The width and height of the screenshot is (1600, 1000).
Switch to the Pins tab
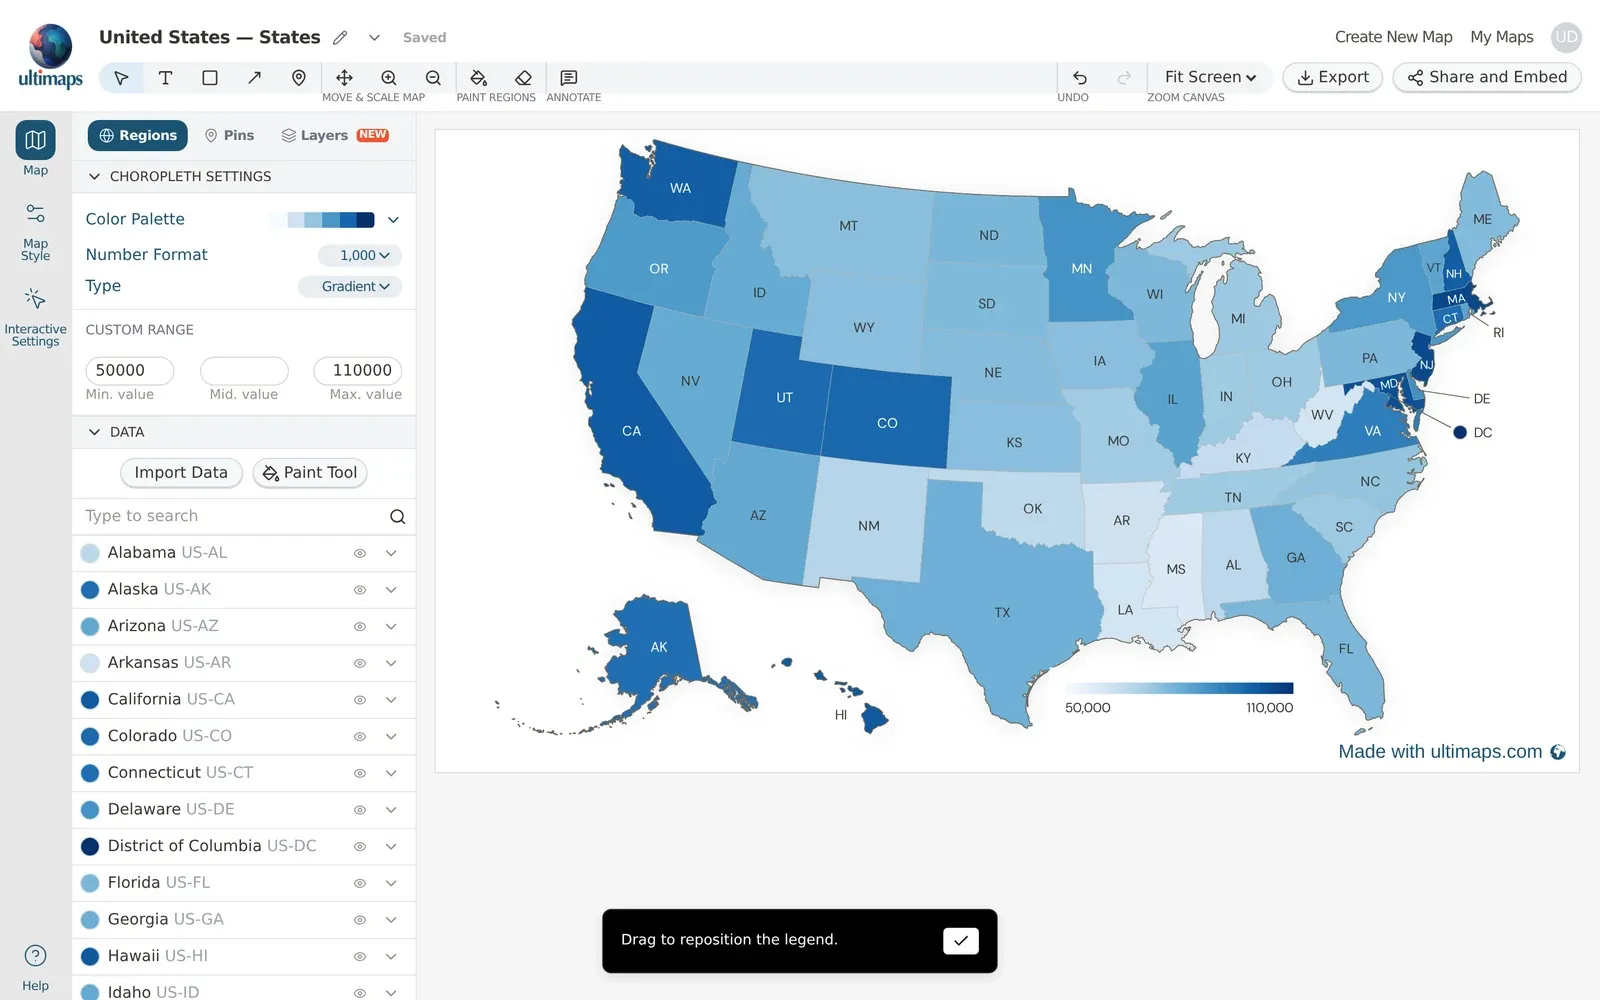(229, 135)
